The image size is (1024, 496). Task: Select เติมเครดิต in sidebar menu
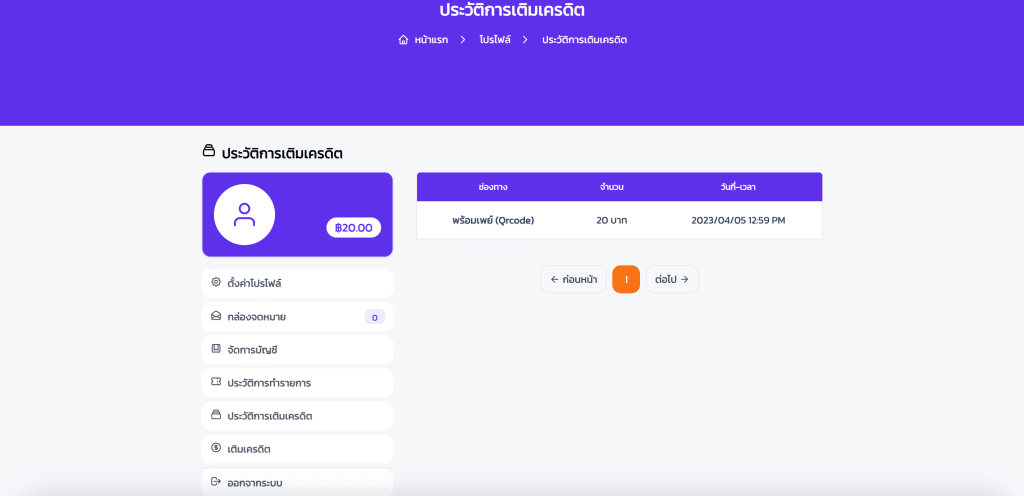[298, 449]
